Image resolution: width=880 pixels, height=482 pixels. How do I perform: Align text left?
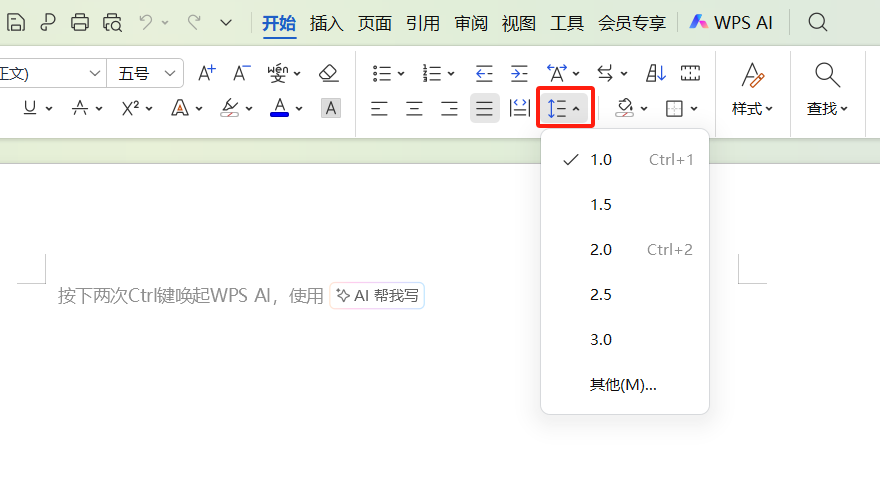379,108
